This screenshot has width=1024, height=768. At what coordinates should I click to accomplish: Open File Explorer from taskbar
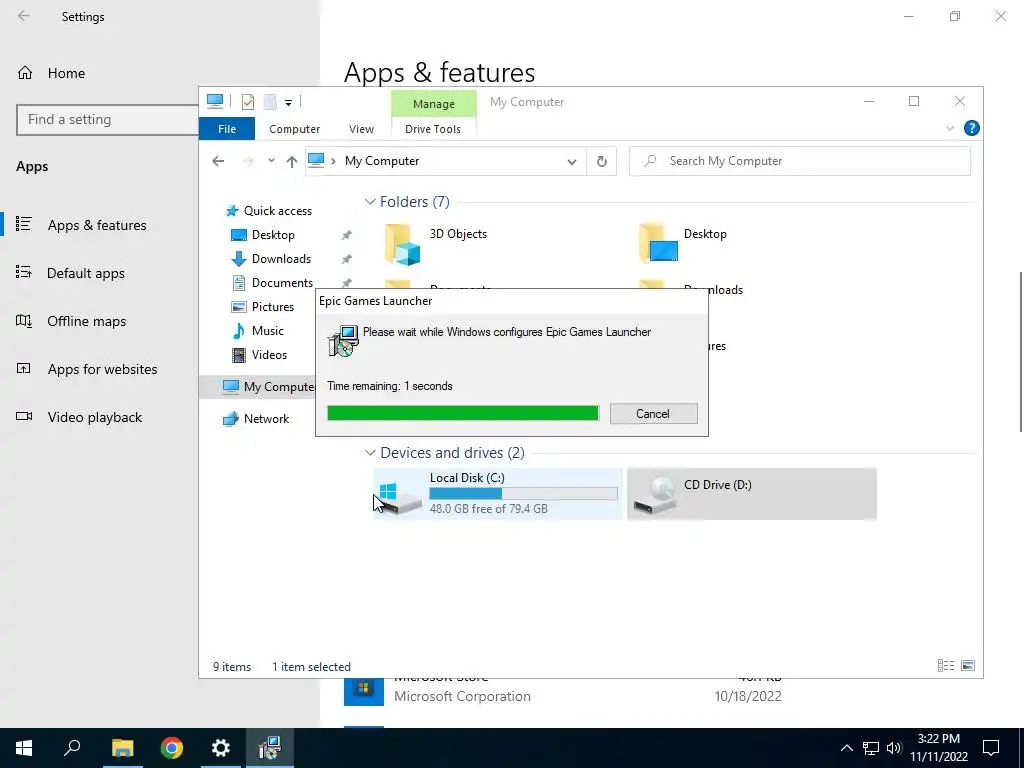[x=122, y=748]
